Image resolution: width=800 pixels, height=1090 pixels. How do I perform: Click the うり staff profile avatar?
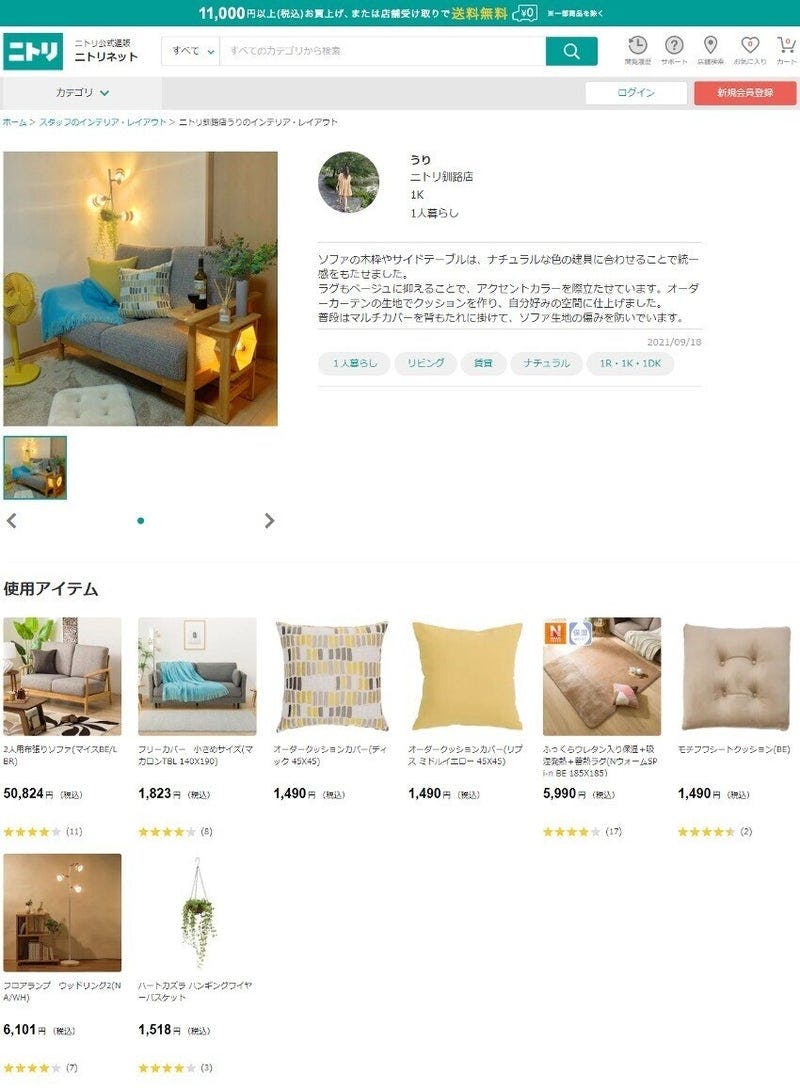(348, 181)
